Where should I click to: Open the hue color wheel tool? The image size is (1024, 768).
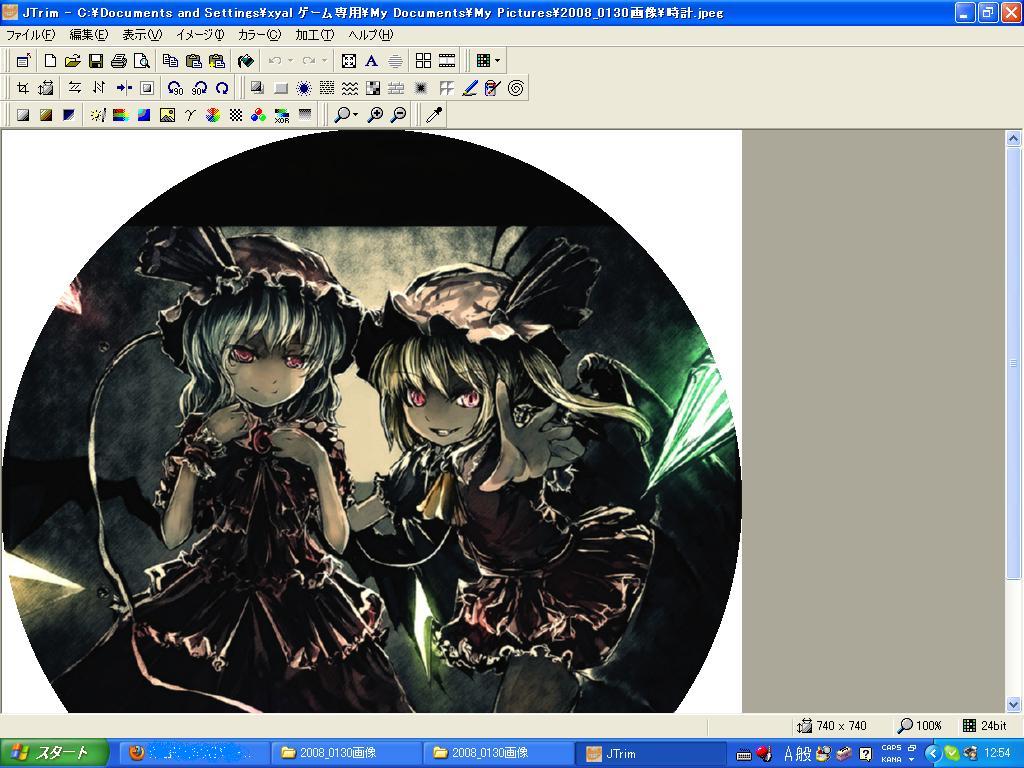213,115
